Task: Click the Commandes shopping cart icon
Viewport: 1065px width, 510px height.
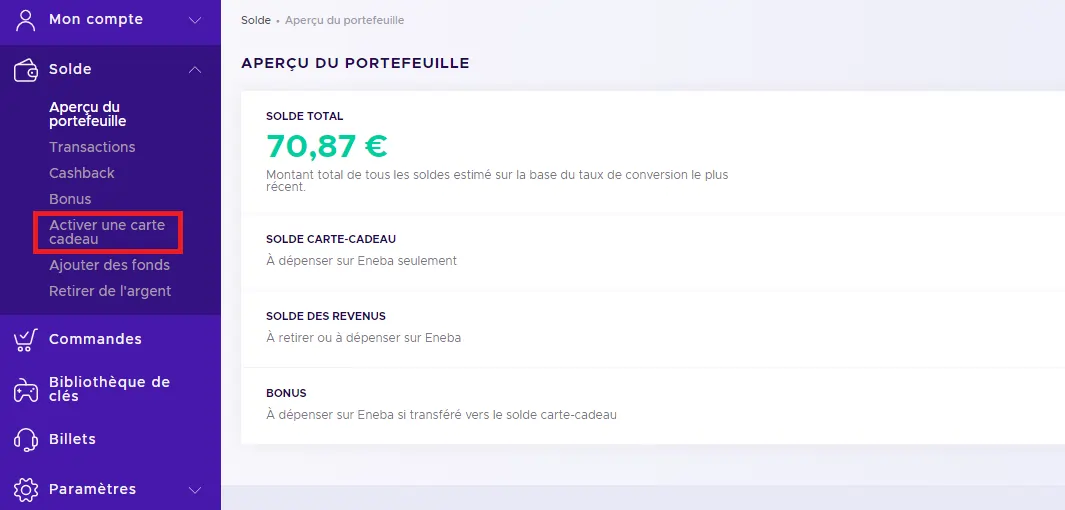Action: pyautogui.click(x=25, y=339)
